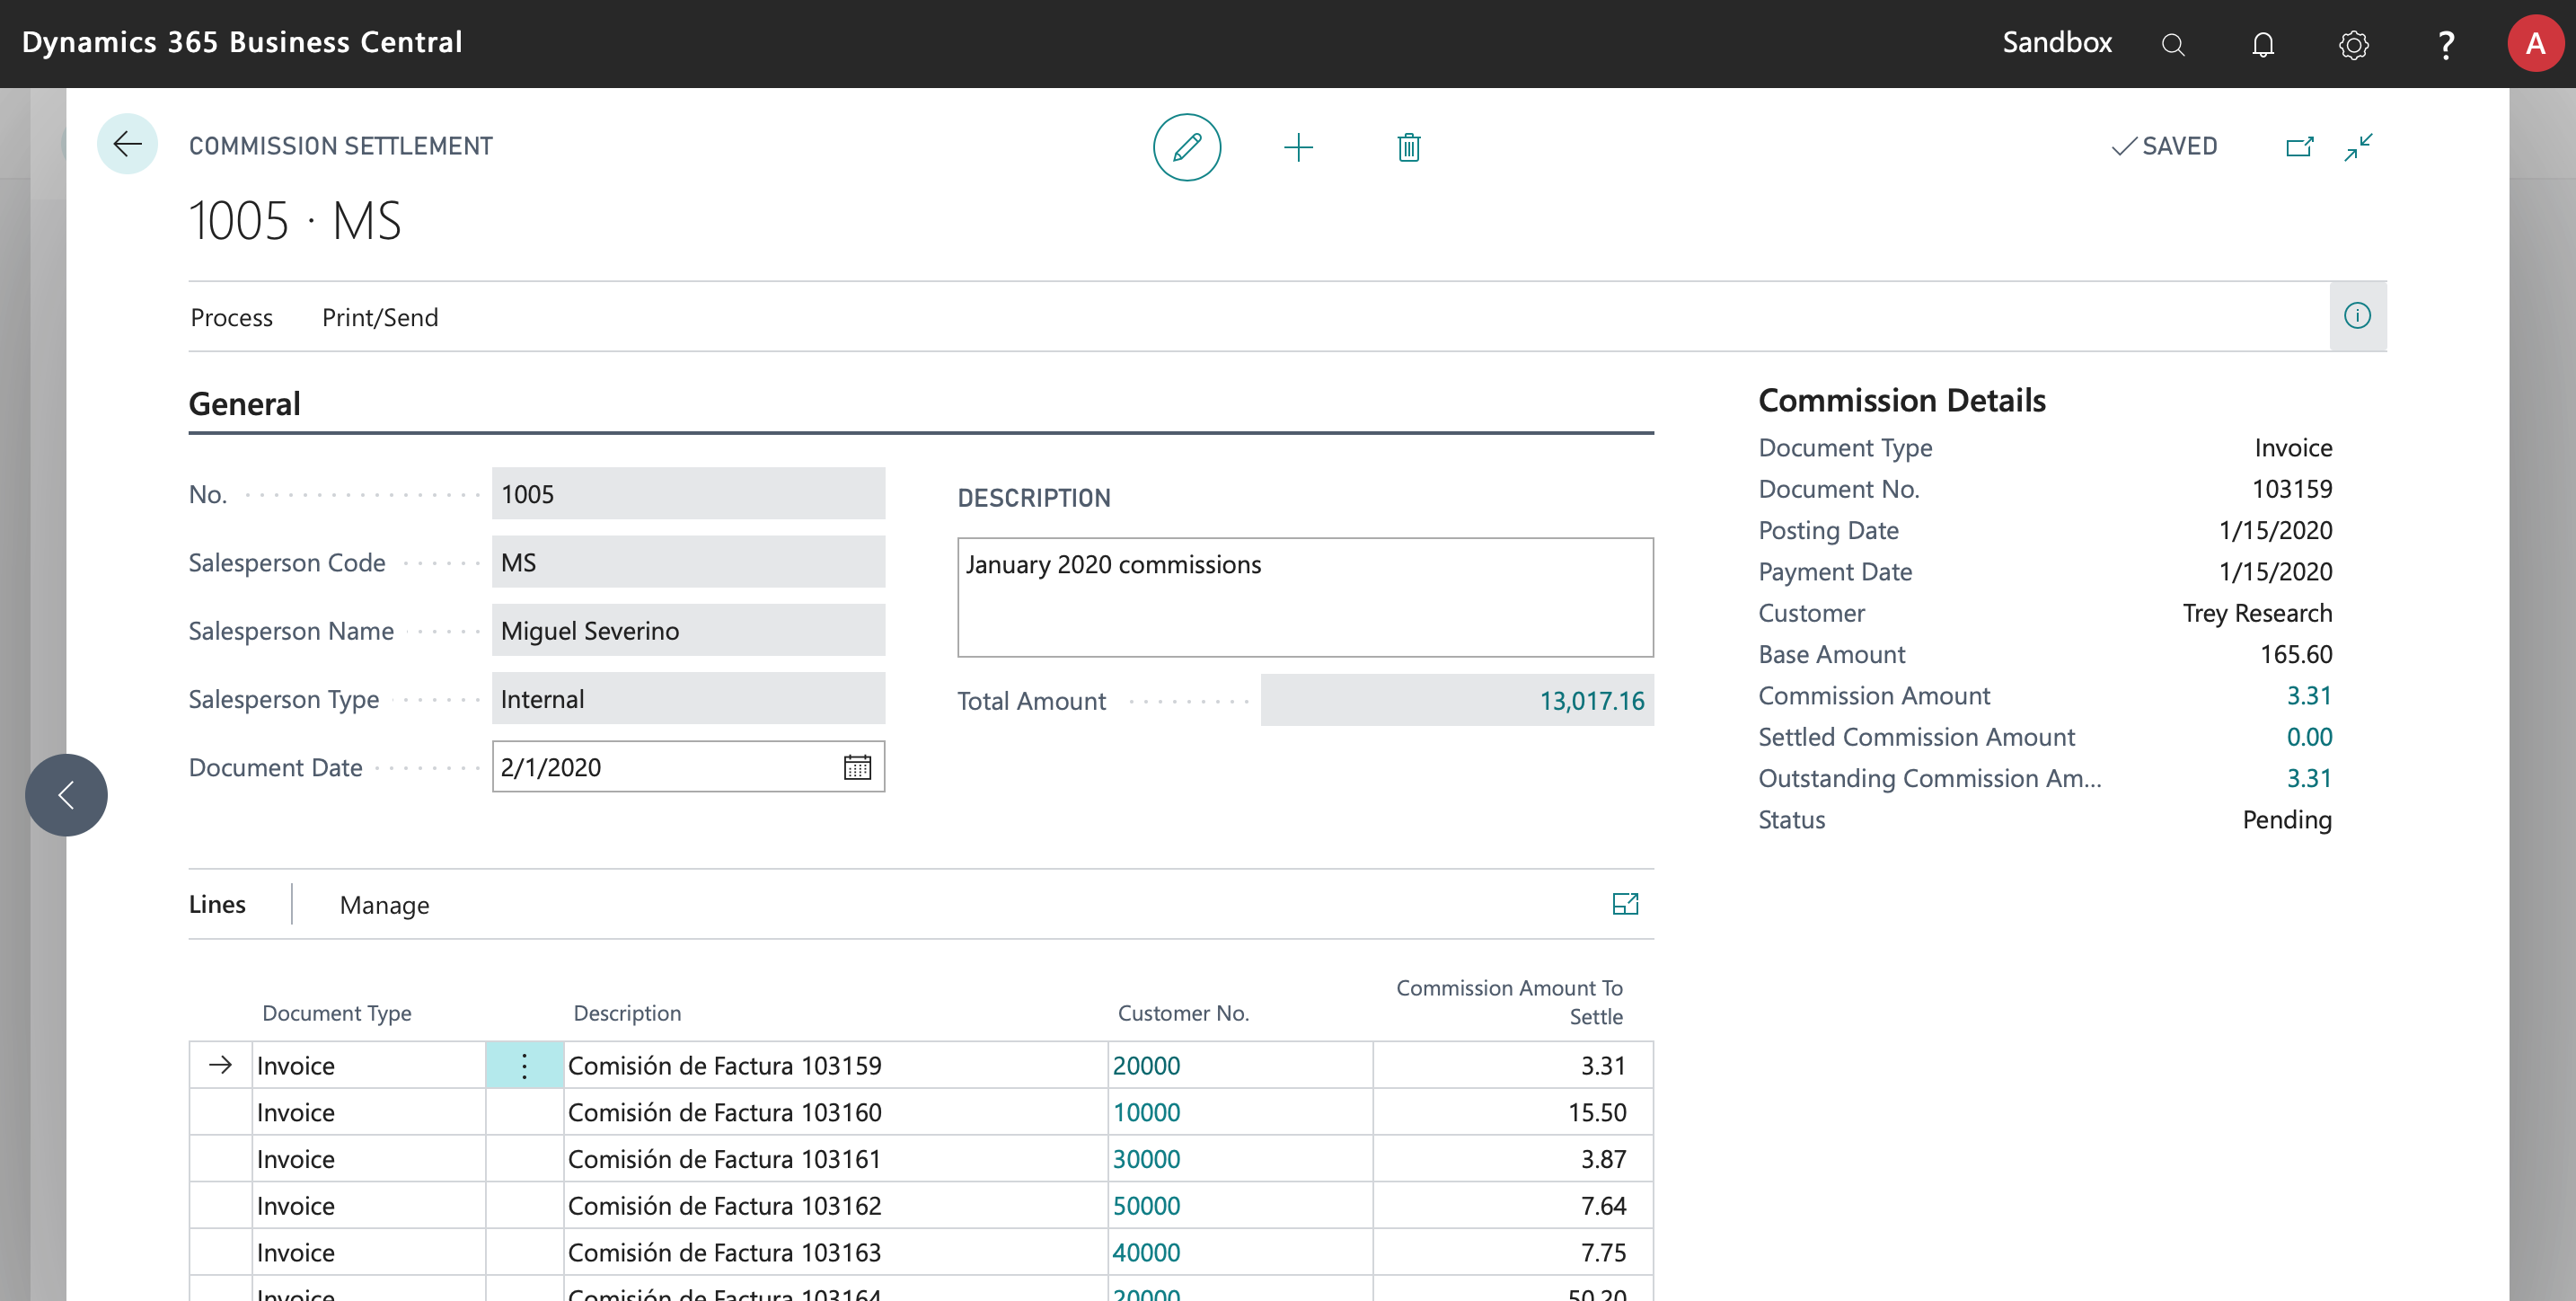Create new record with plus icon
The width and height of the screenshot is (2576, 1301).
click(1298, 147)
